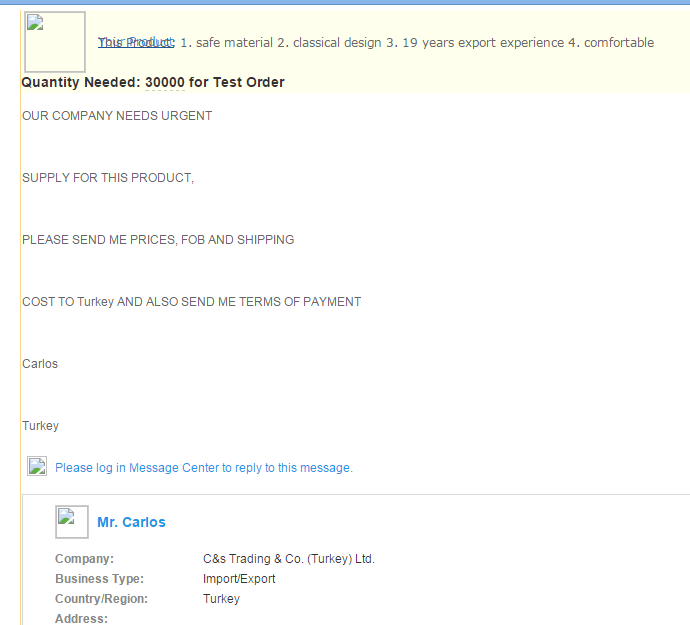Open the overlapping 'This Product' link
690x625 pixels.
pos(136,42)
